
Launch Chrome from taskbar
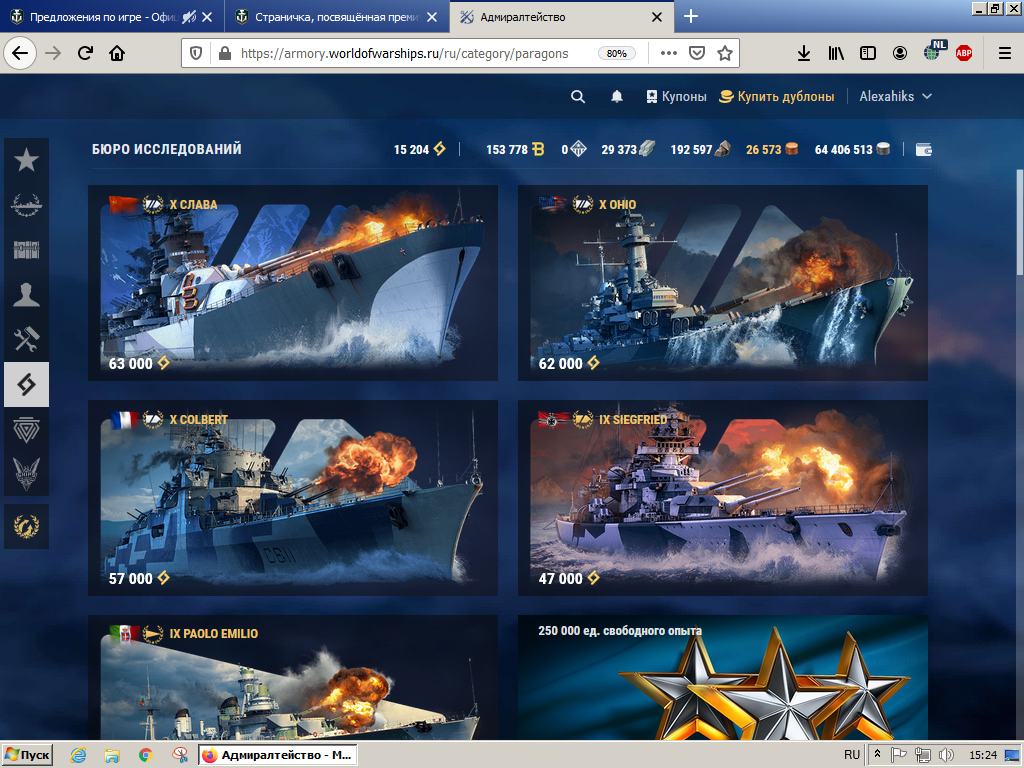tap(146, 755)
